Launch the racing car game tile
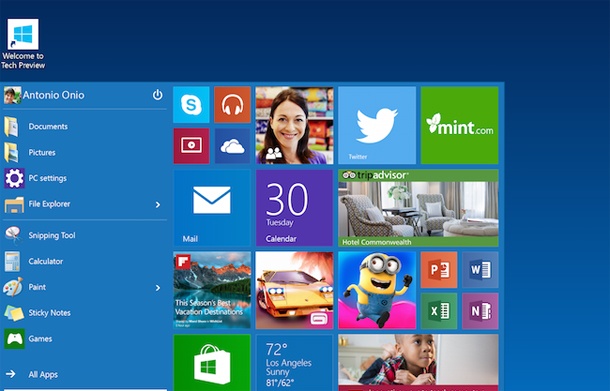 294,290
